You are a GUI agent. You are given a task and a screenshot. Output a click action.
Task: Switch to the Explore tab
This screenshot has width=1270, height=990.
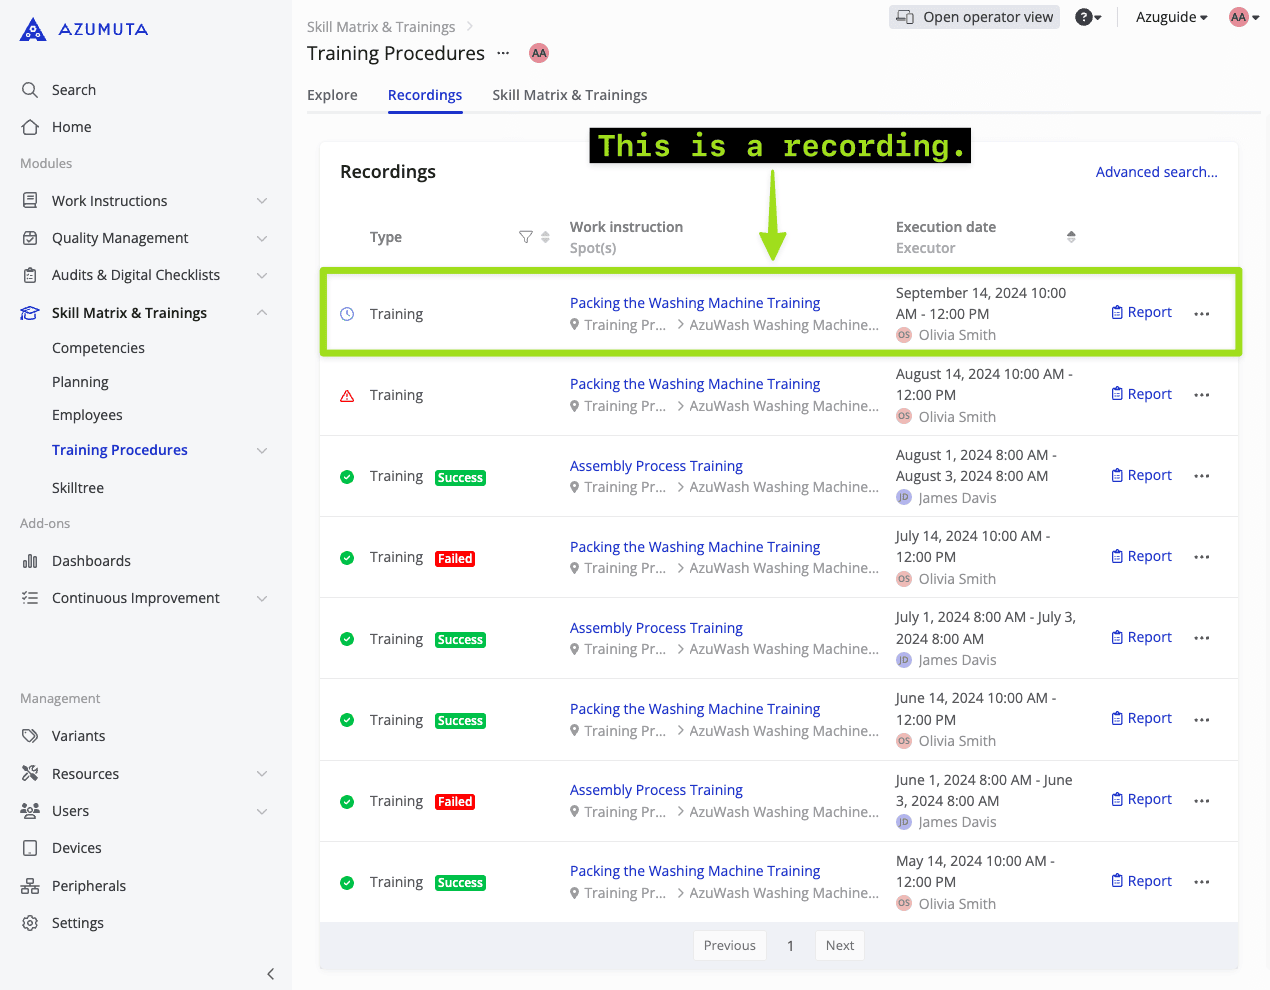(332, 95)
